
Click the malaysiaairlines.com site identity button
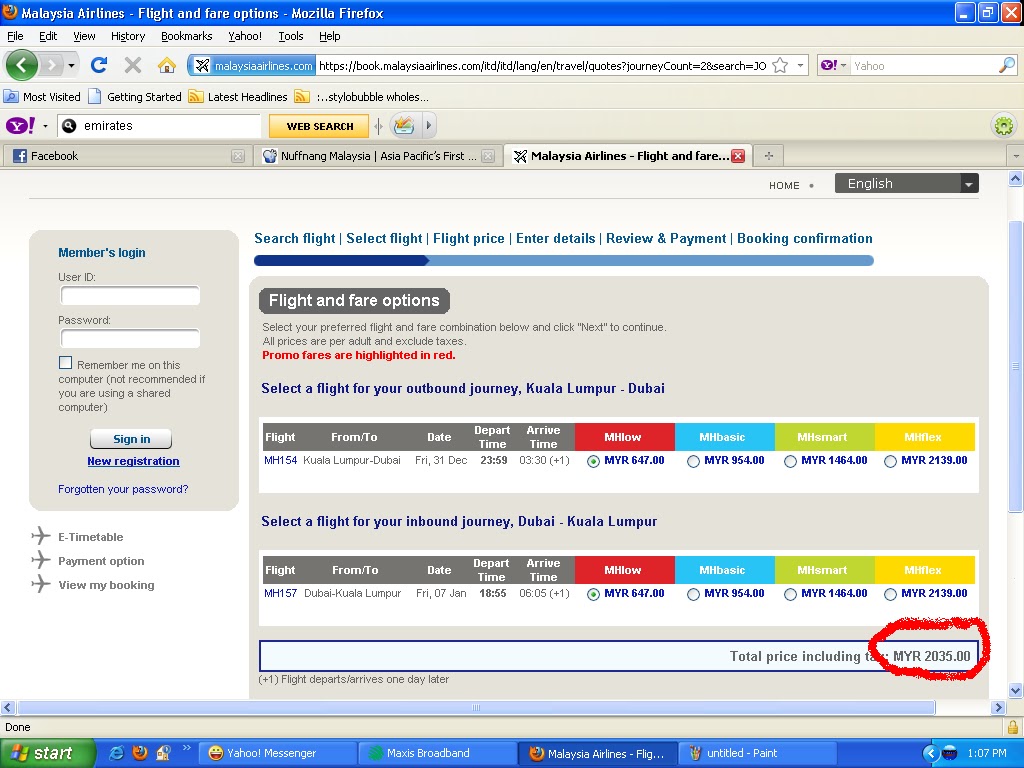click(254, 65)
